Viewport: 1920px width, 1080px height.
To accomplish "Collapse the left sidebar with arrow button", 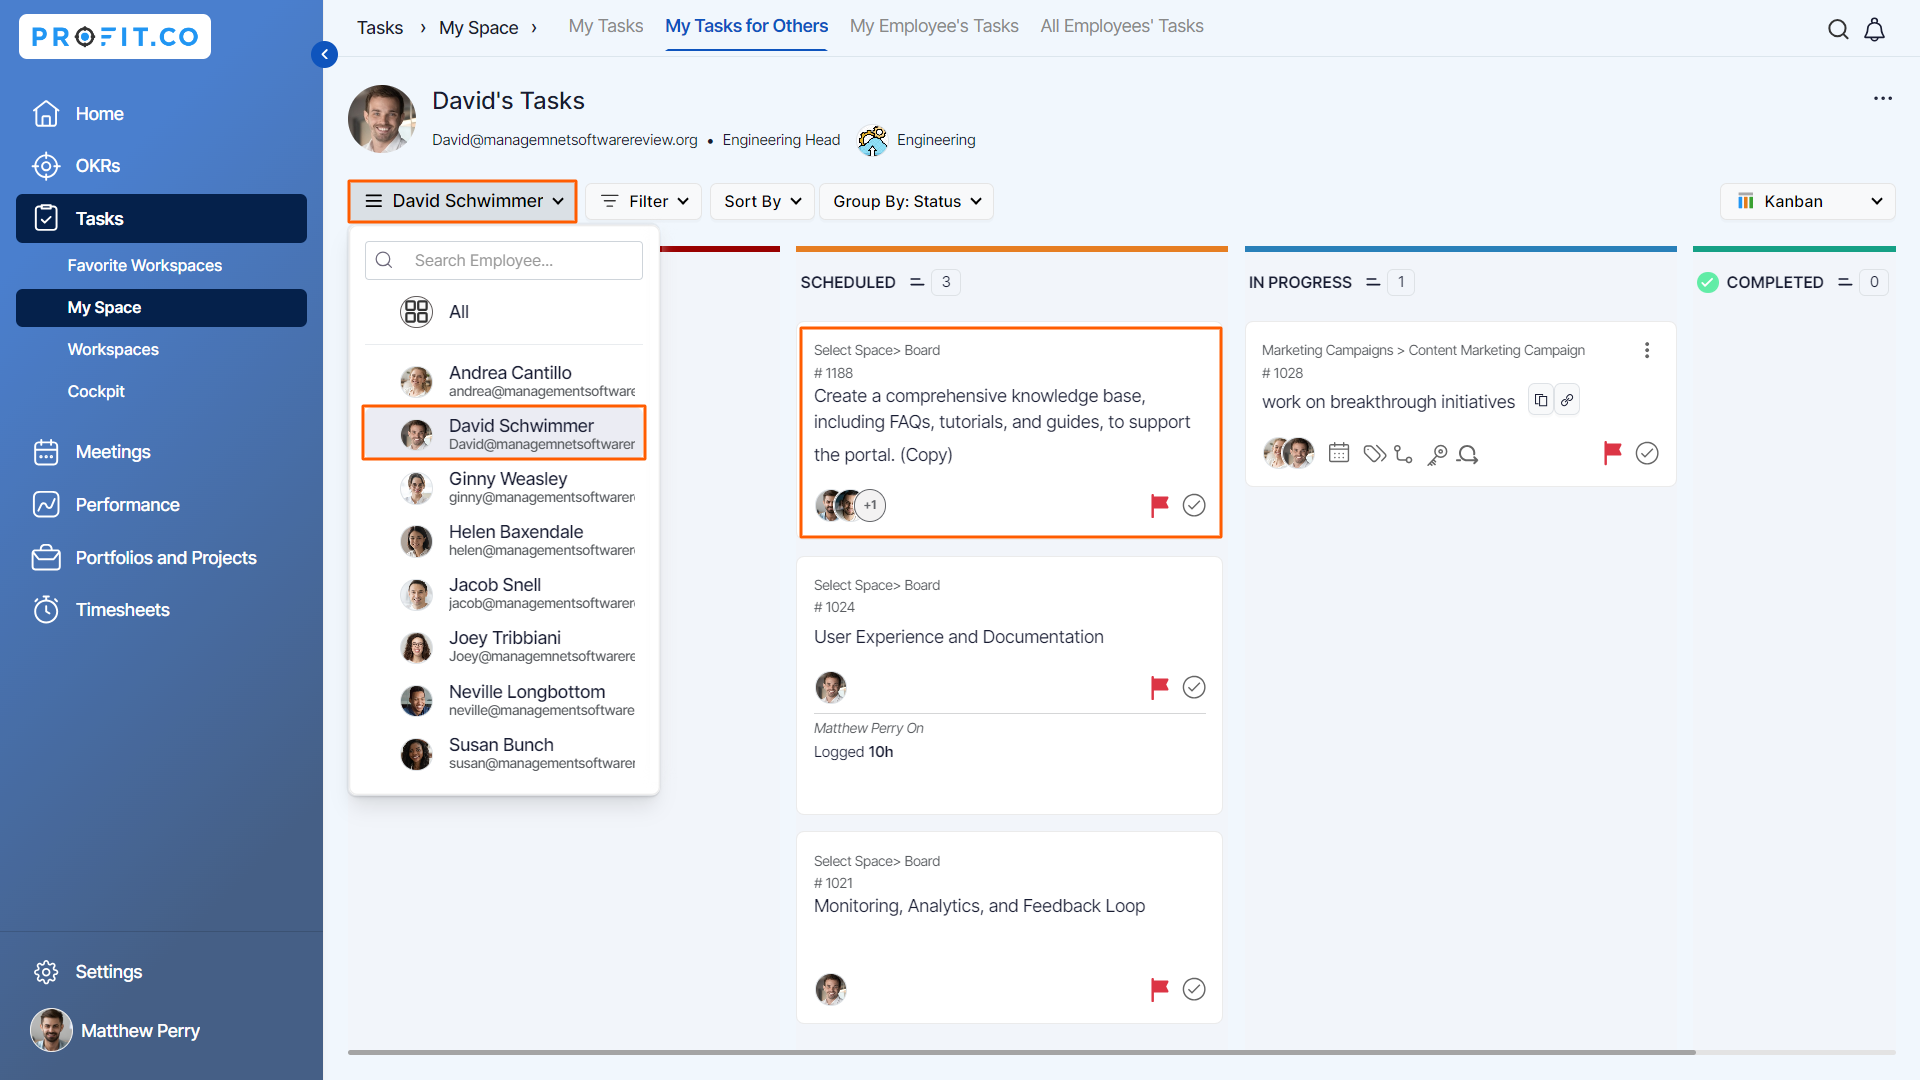I will [324, 54].
